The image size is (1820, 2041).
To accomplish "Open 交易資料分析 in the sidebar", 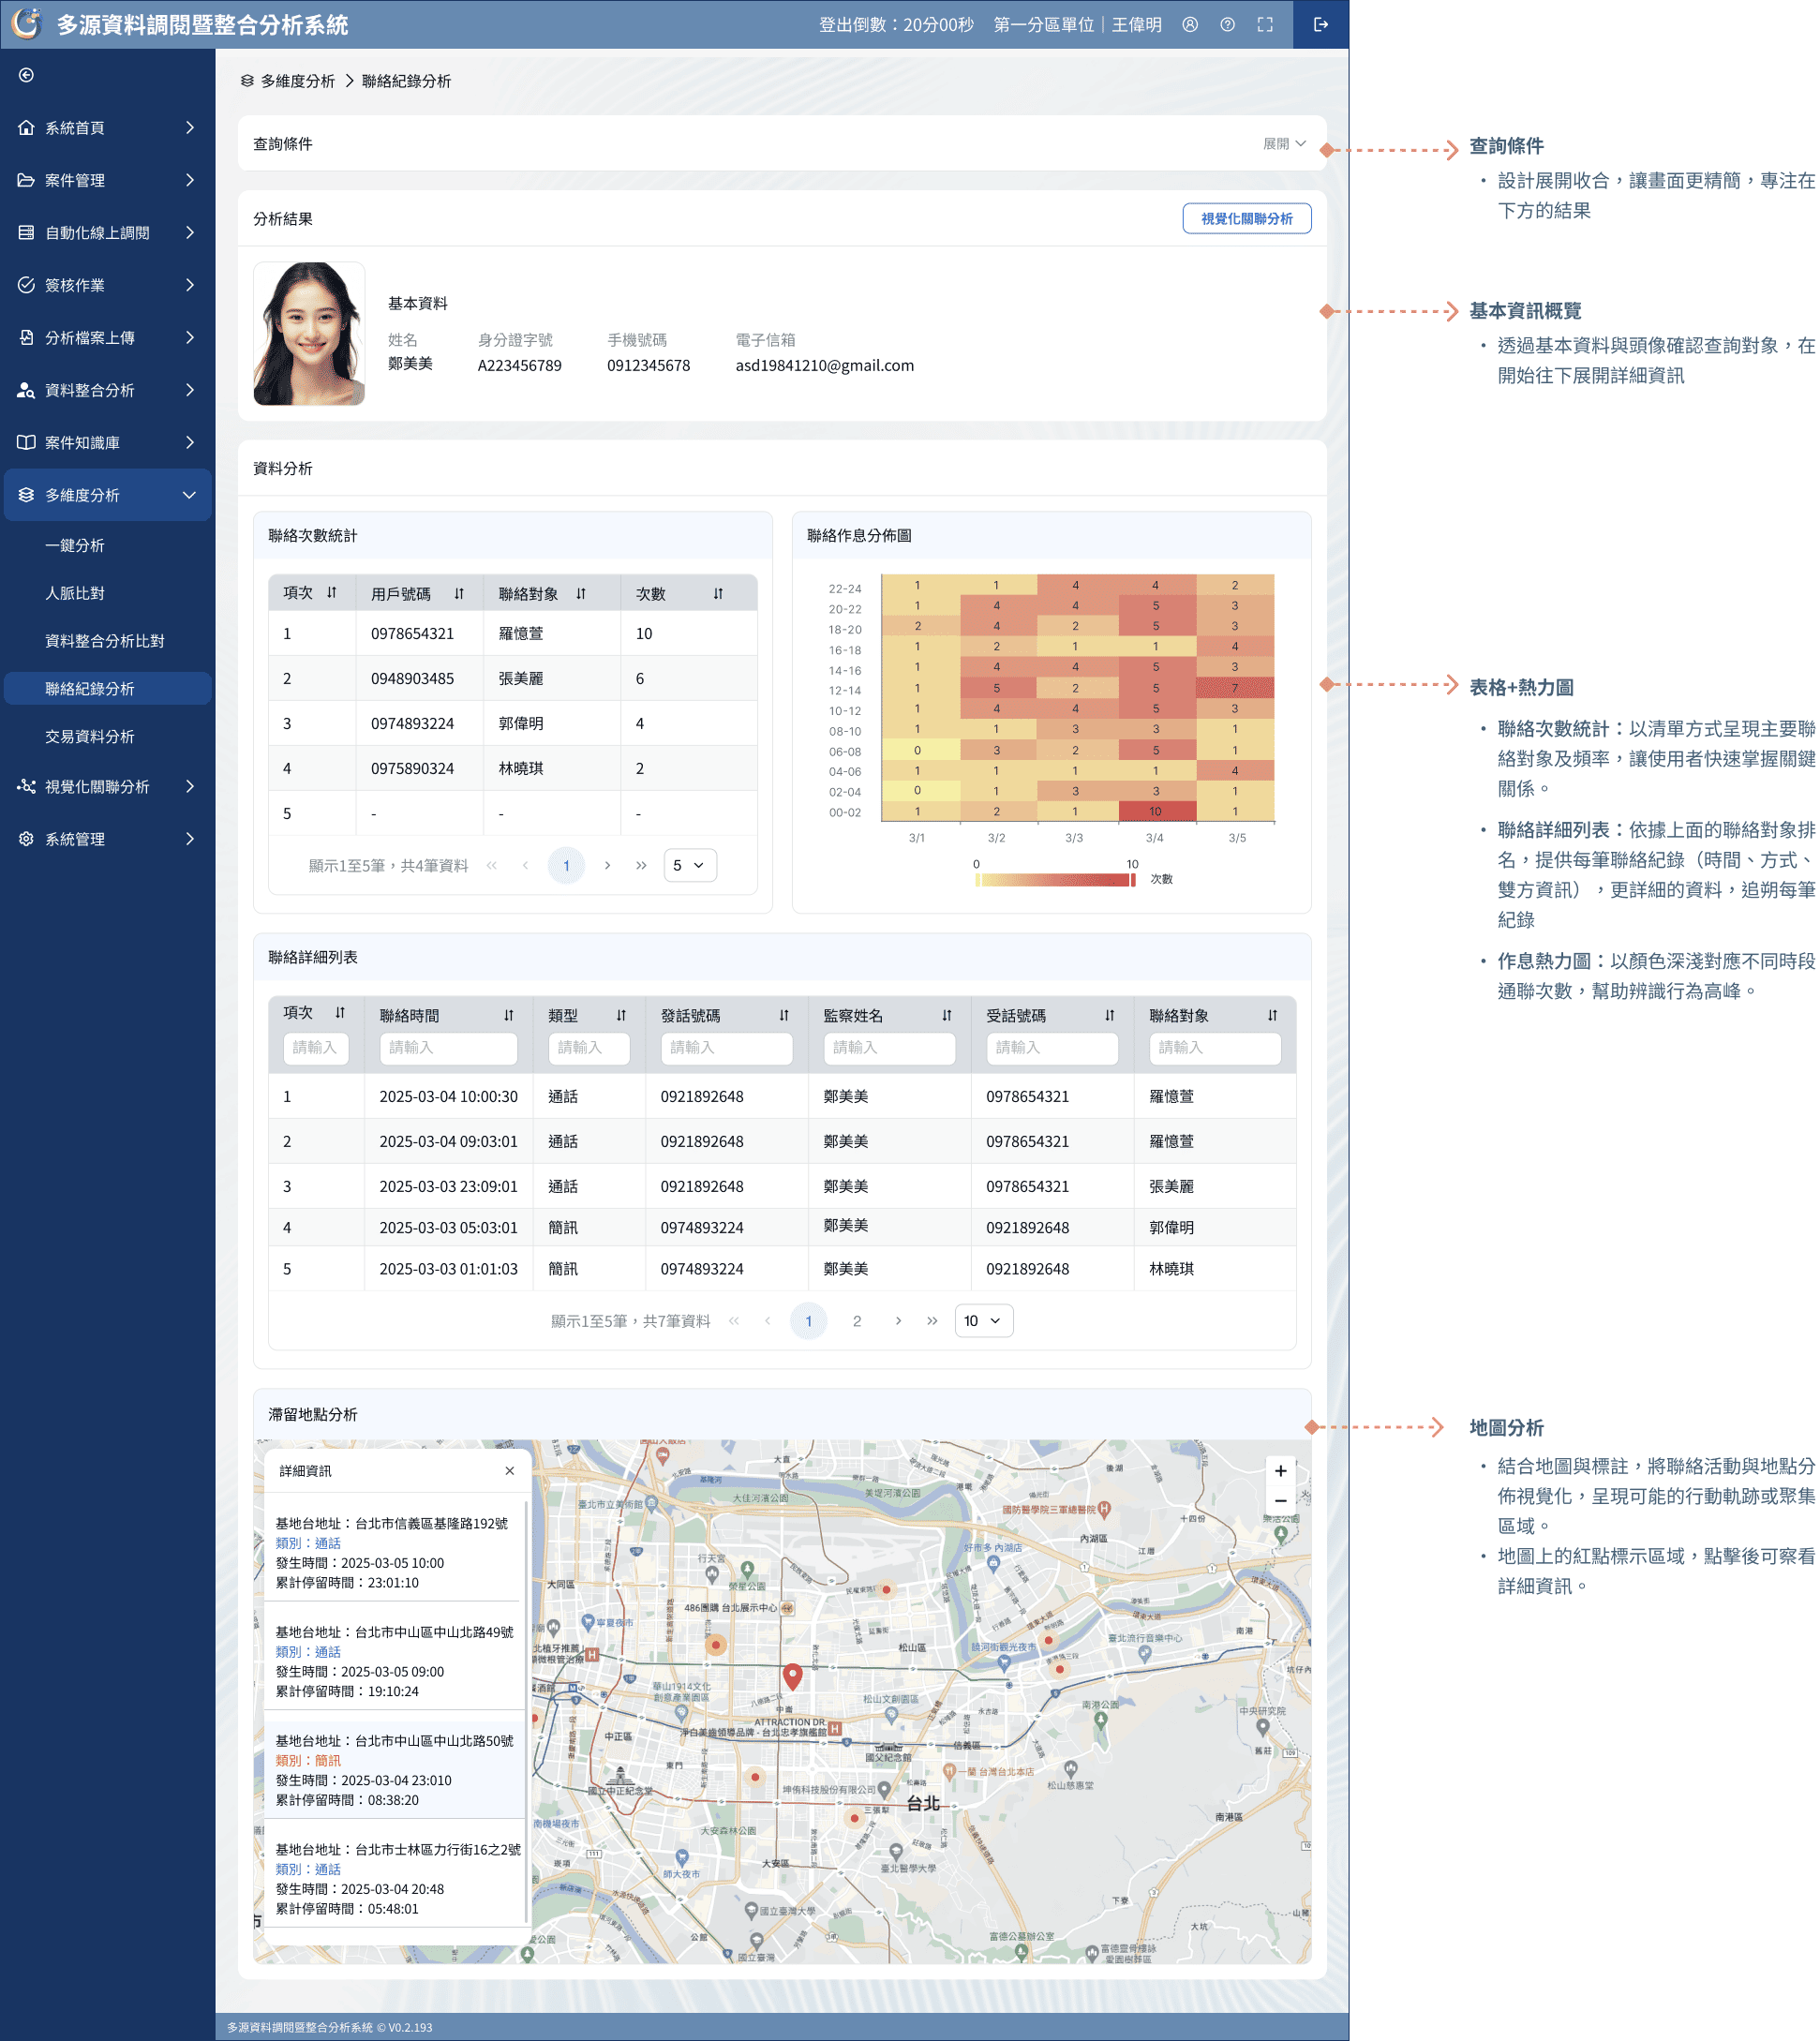I will tap(90, 736).
